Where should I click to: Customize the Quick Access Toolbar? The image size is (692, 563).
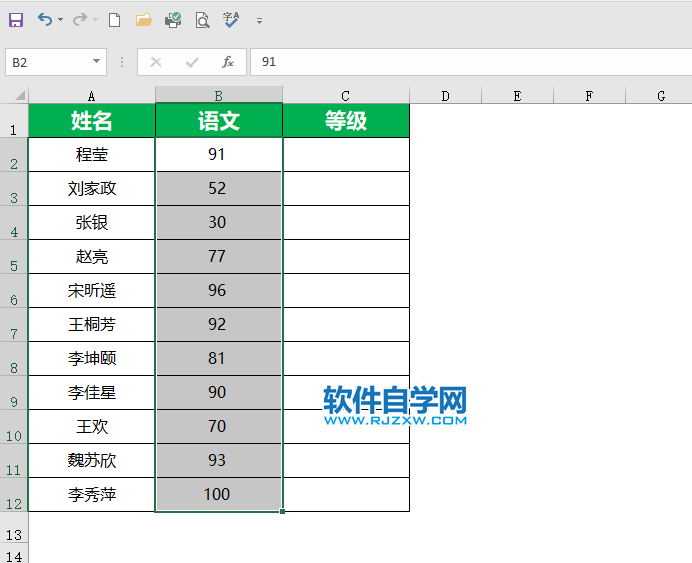point(260,21)
